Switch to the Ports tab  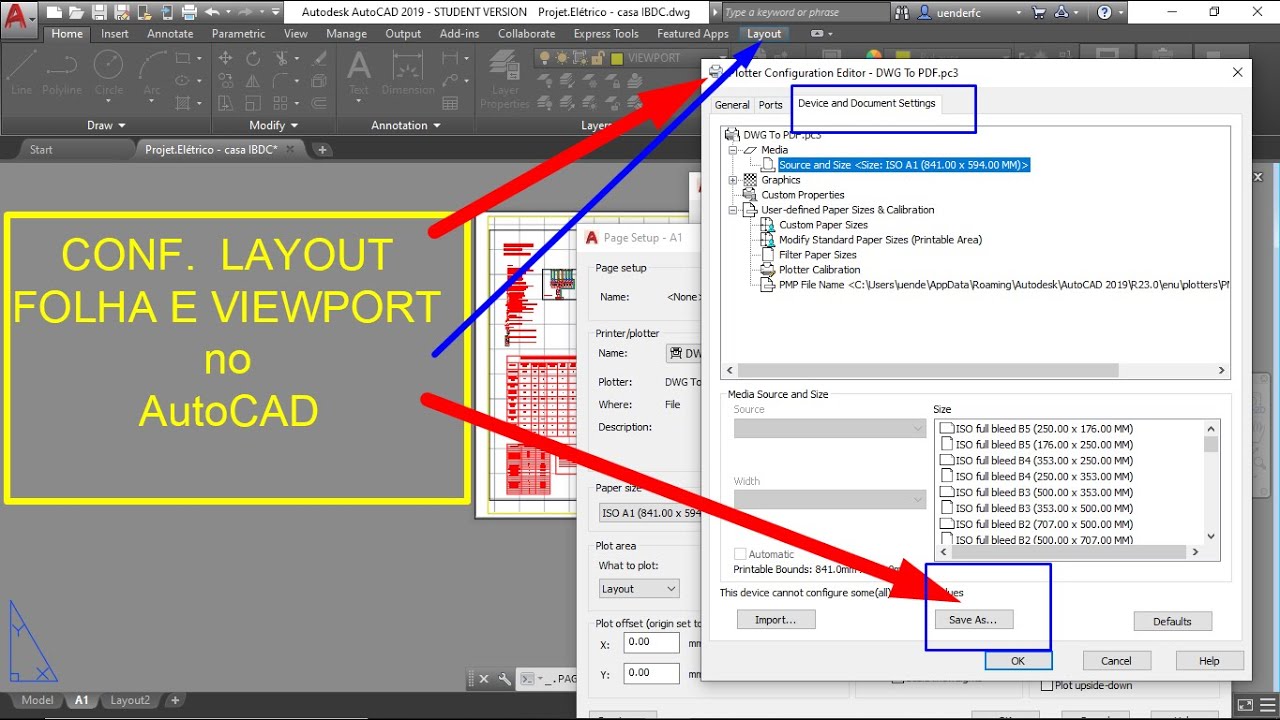tap(771, 104)
